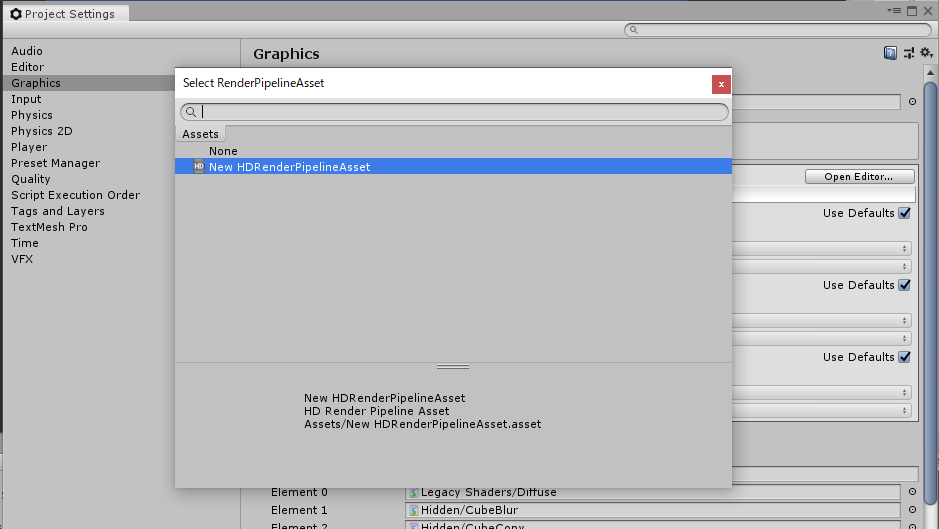The height and width of the screenshot is (529, 939).
Task: Open the Editor settings category
Action: click(x=28, y=67)
